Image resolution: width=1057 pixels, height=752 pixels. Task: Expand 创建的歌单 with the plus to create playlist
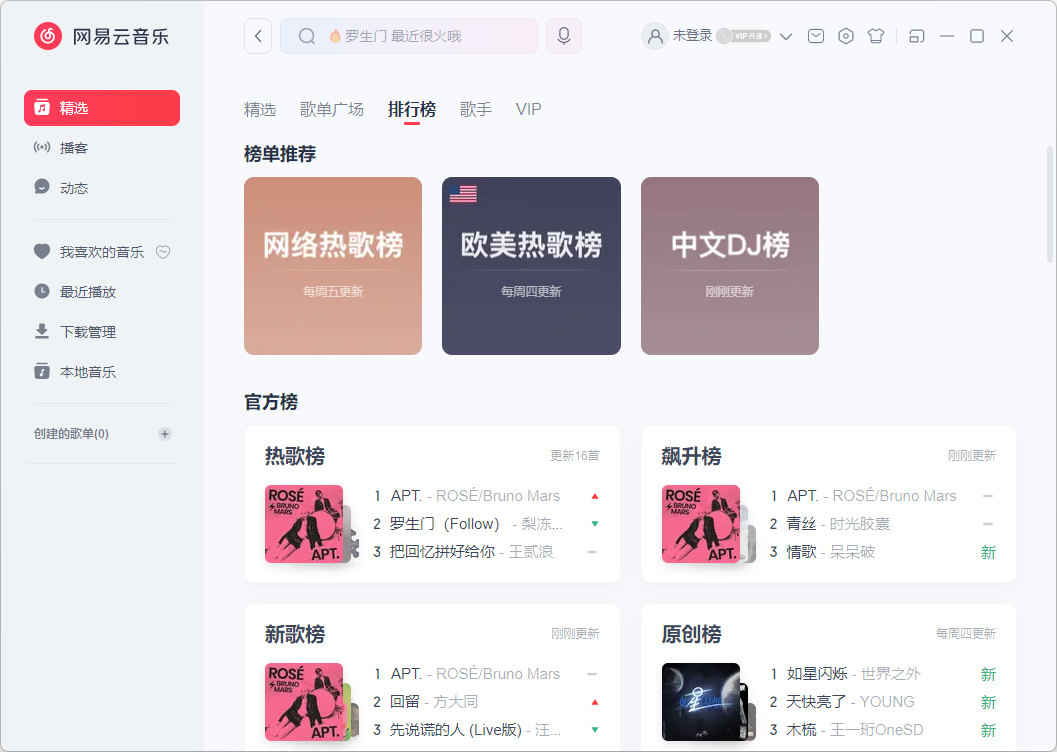coord(164,433)
